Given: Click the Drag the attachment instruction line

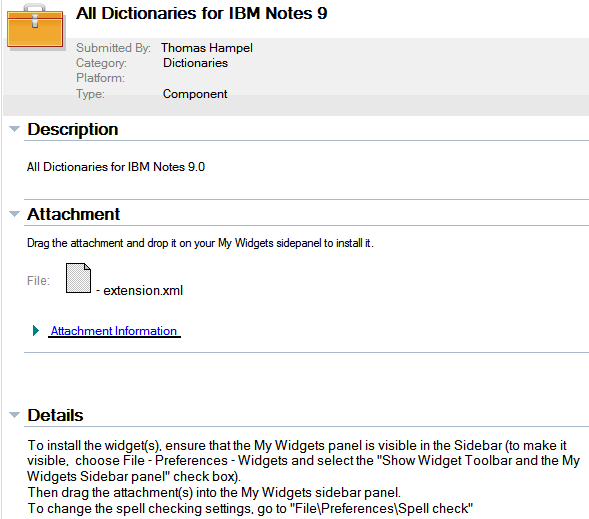Looking at the screenshot, I should 200,243.
